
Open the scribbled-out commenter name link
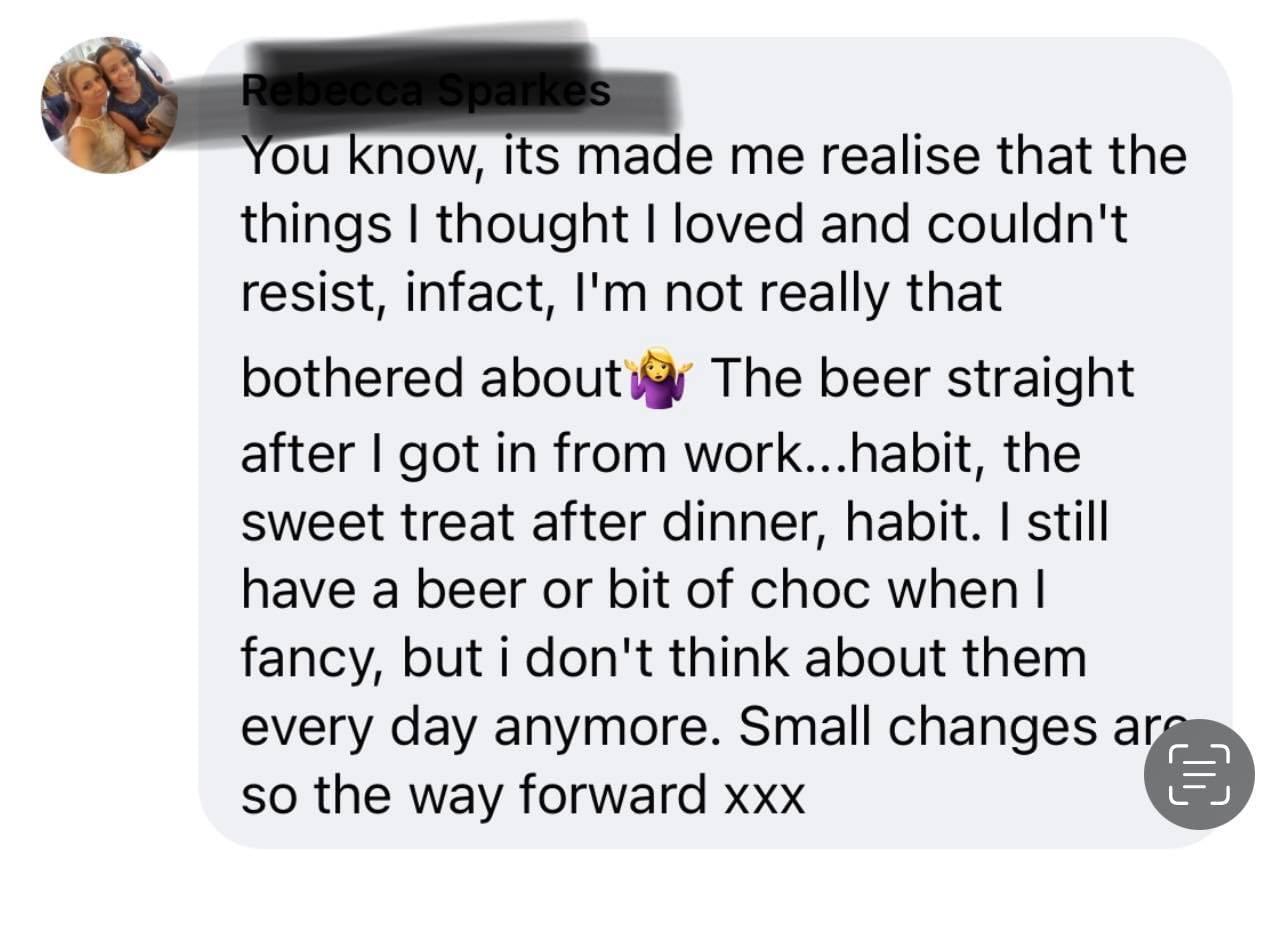click(427, 91)
